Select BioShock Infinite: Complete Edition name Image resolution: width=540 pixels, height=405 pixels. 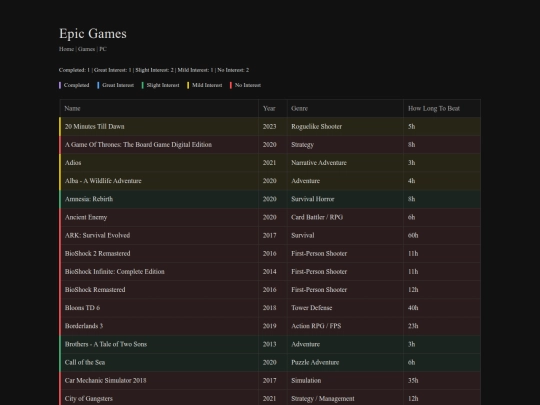point(115,272)
